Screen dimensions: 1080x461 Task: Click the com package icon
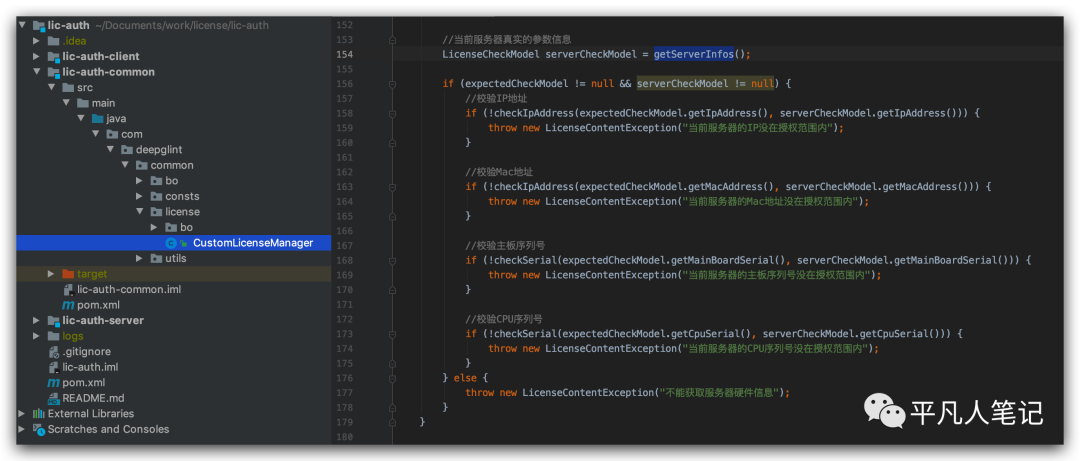112,134
